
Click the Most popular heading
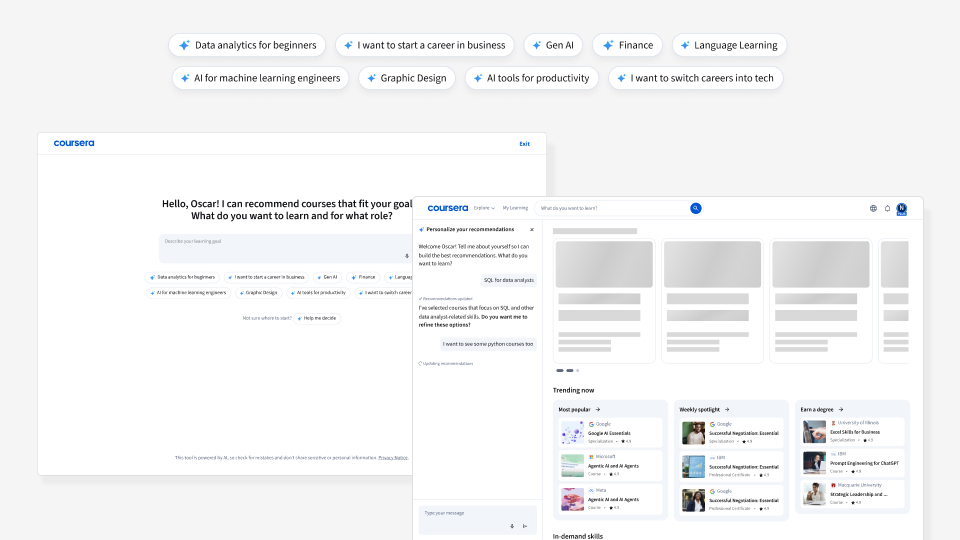(x=574, y=410)
